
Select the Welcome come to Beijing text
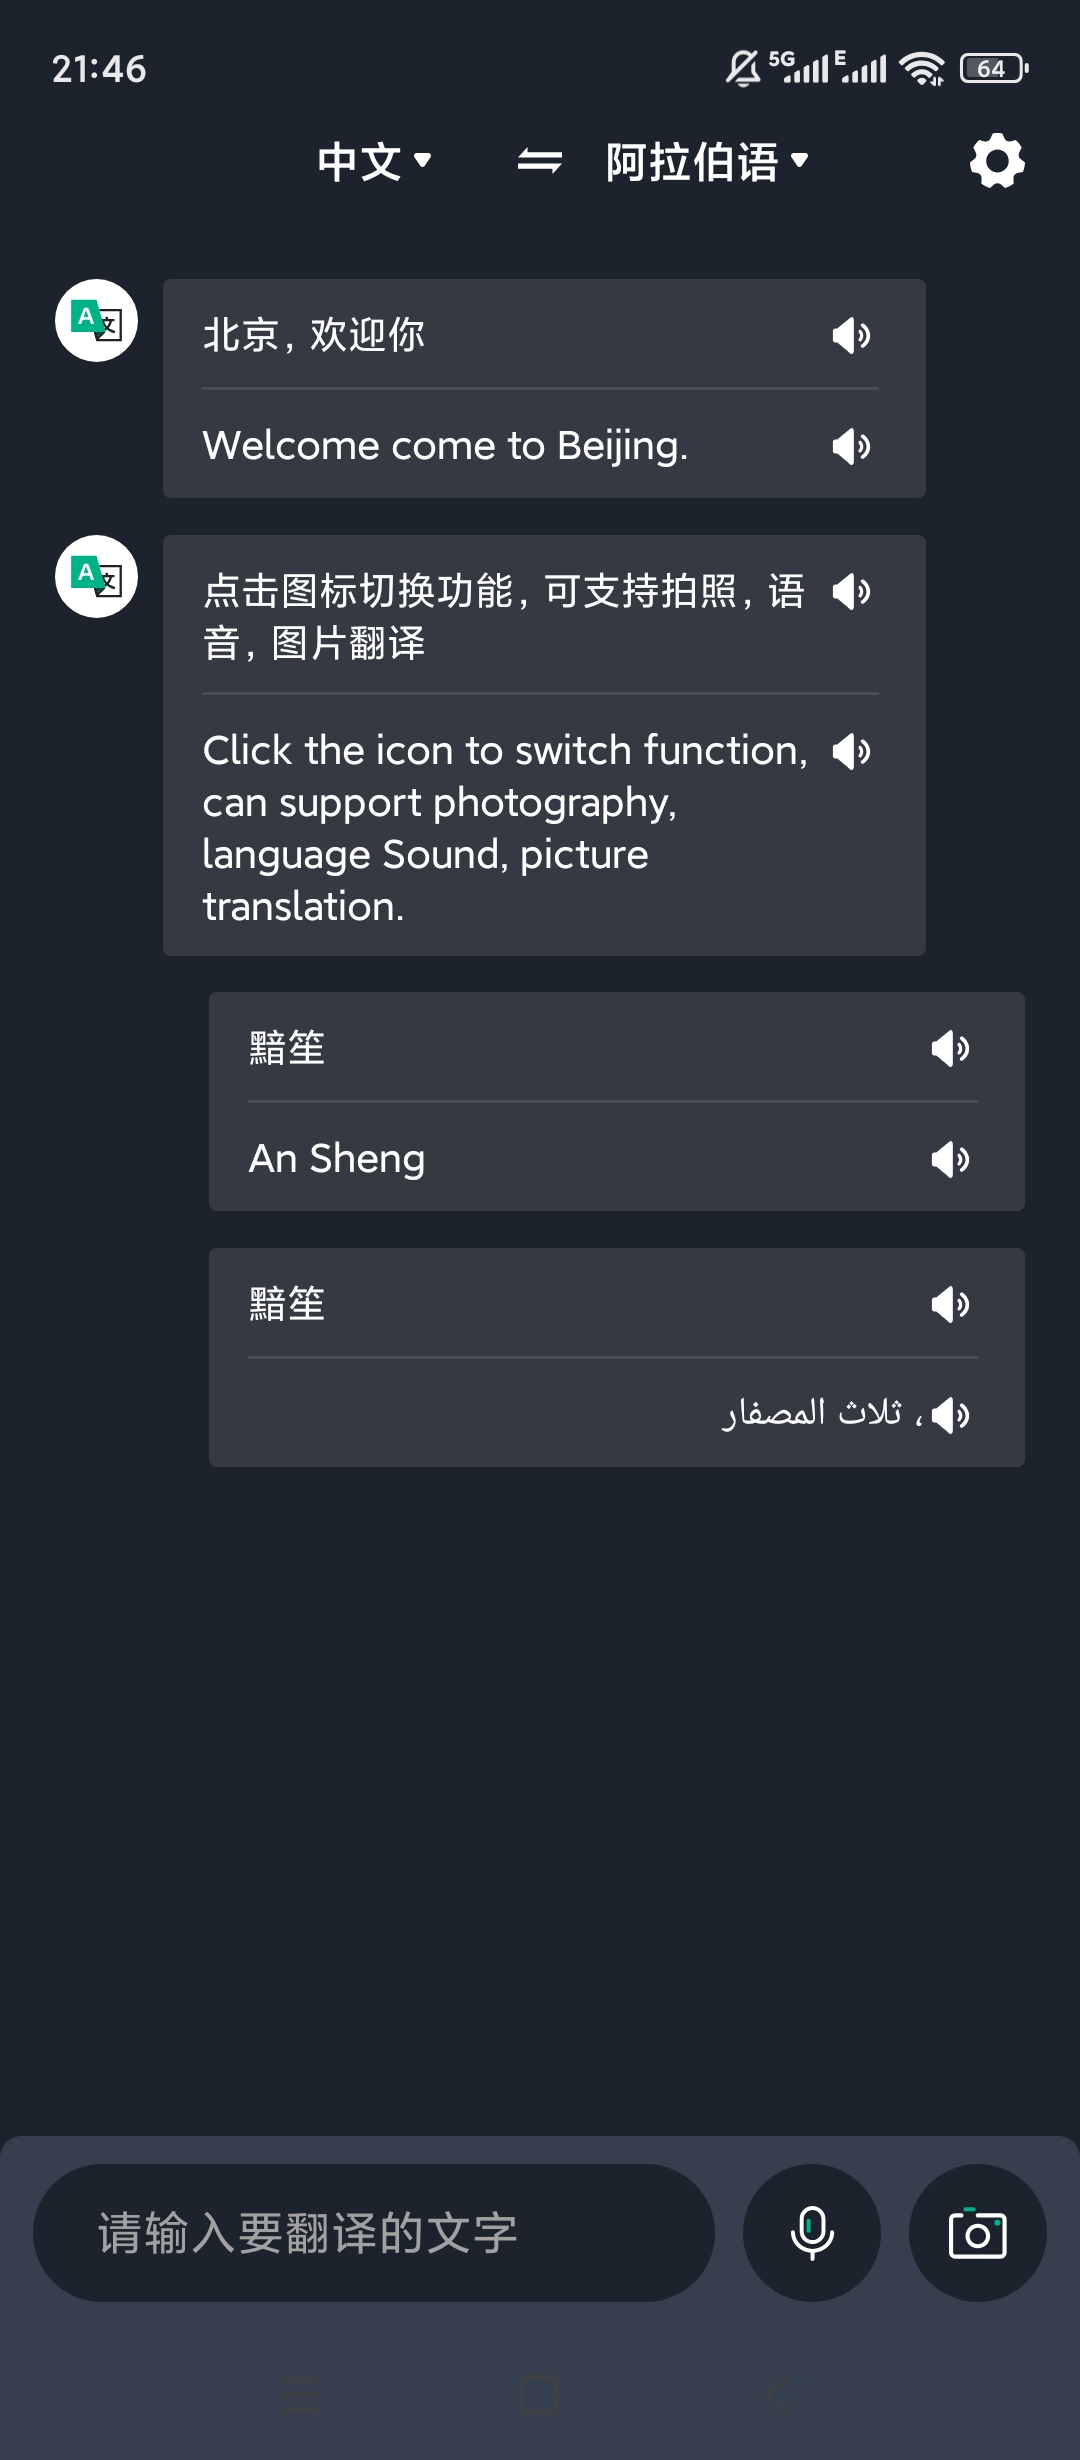tap(445, 446)
